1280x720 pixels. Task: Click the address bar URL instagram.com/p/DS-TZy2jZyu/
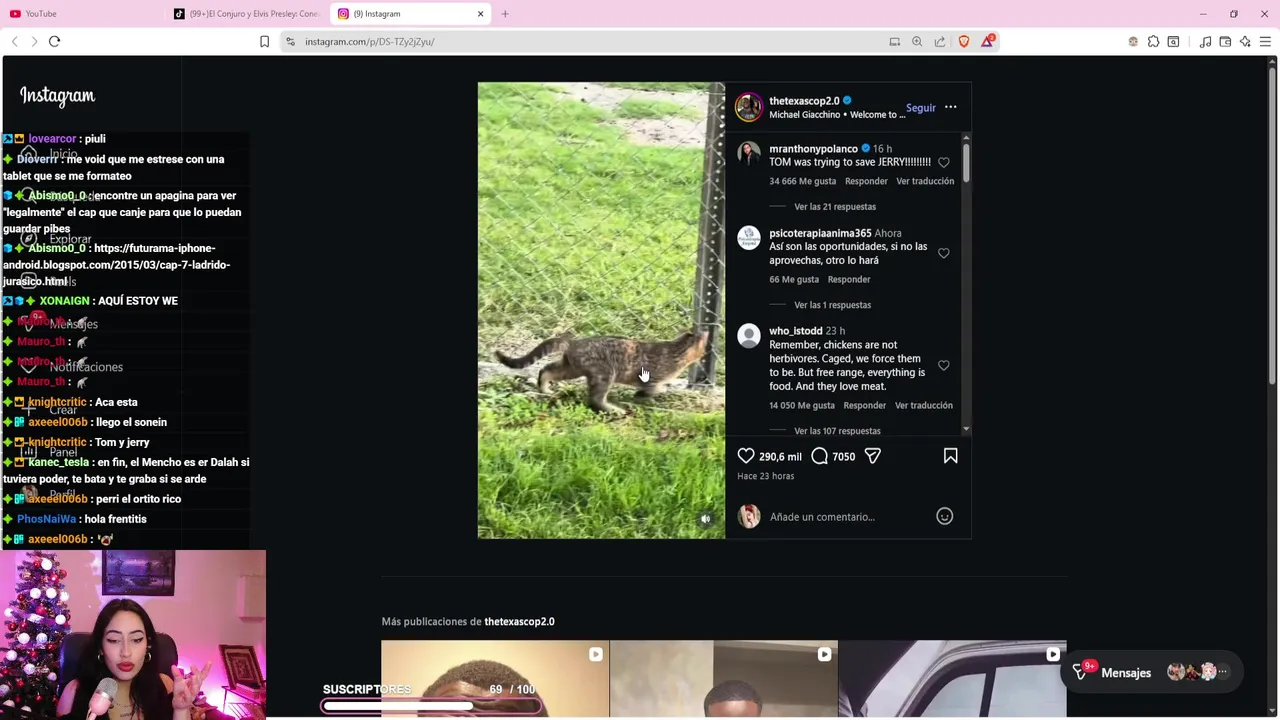click(369, 42)
